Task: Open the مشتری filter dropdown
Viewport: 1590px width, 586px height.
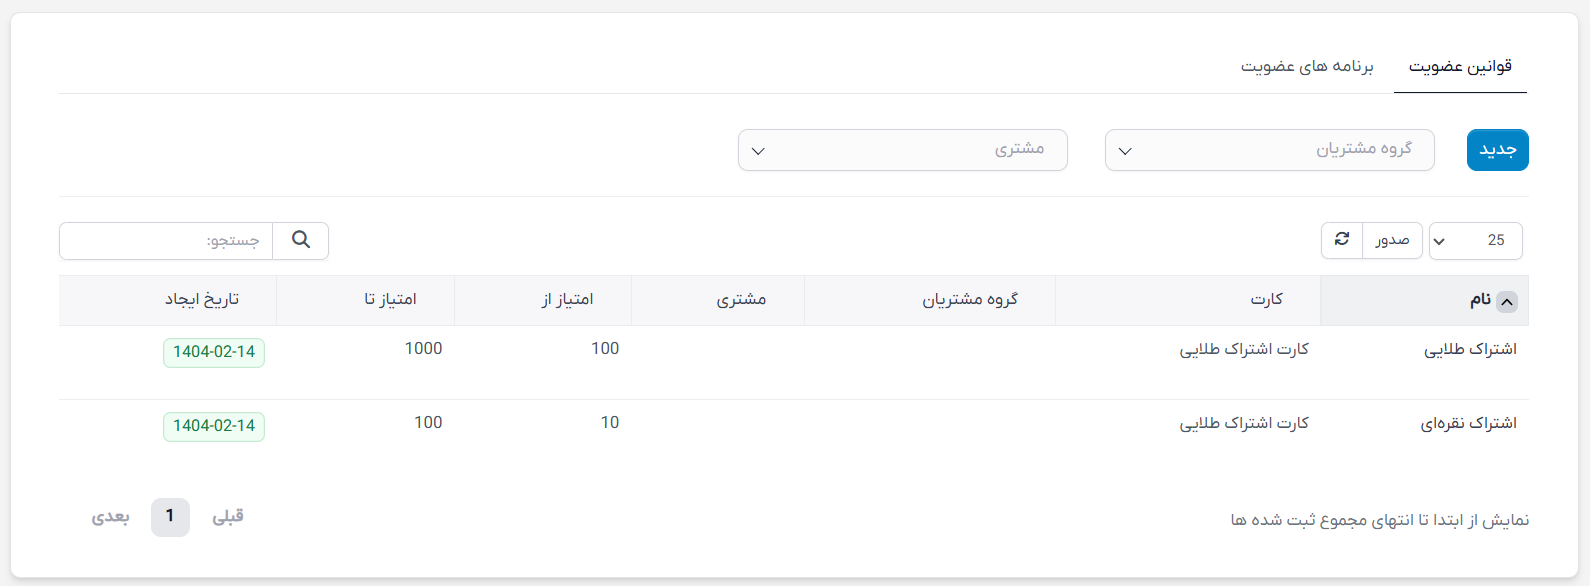Action: pos(903,150)
